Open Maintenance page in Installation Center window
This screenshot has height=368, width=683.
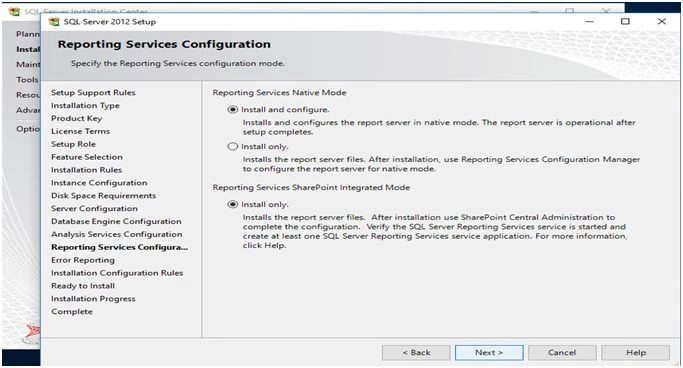(28, 64)
